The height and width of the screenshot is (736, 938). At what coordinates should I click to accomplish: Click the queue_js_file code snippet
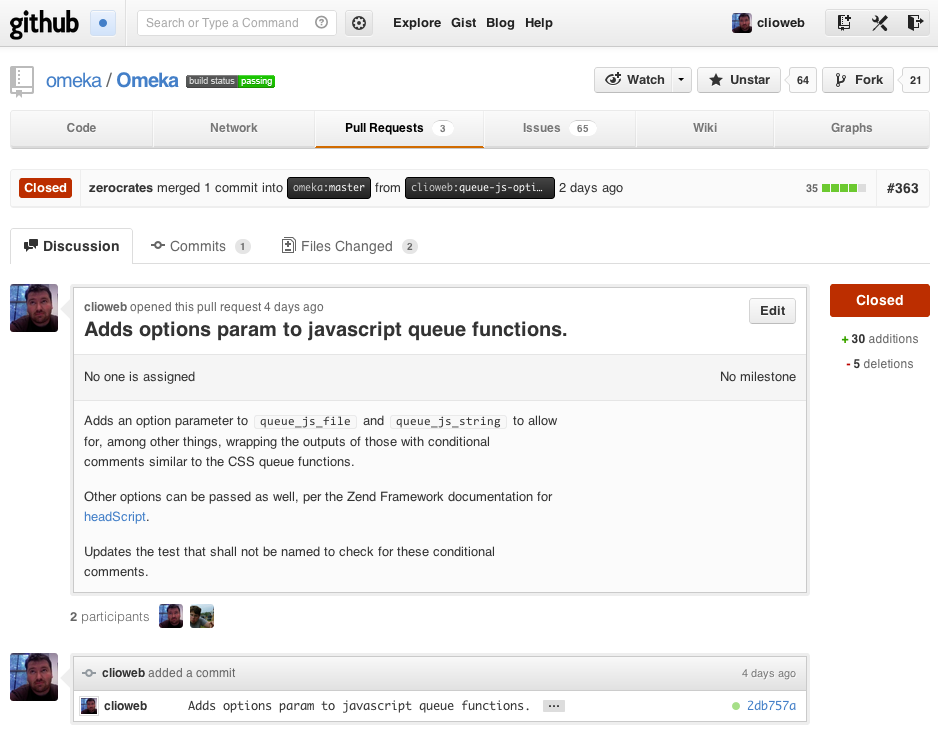point(305,421)
